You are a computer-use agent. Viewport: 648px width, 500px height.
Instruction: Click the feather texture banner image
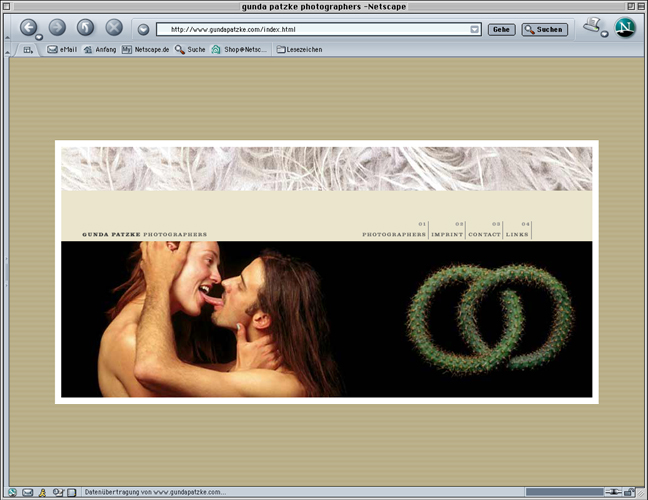(x=326, y=169)
